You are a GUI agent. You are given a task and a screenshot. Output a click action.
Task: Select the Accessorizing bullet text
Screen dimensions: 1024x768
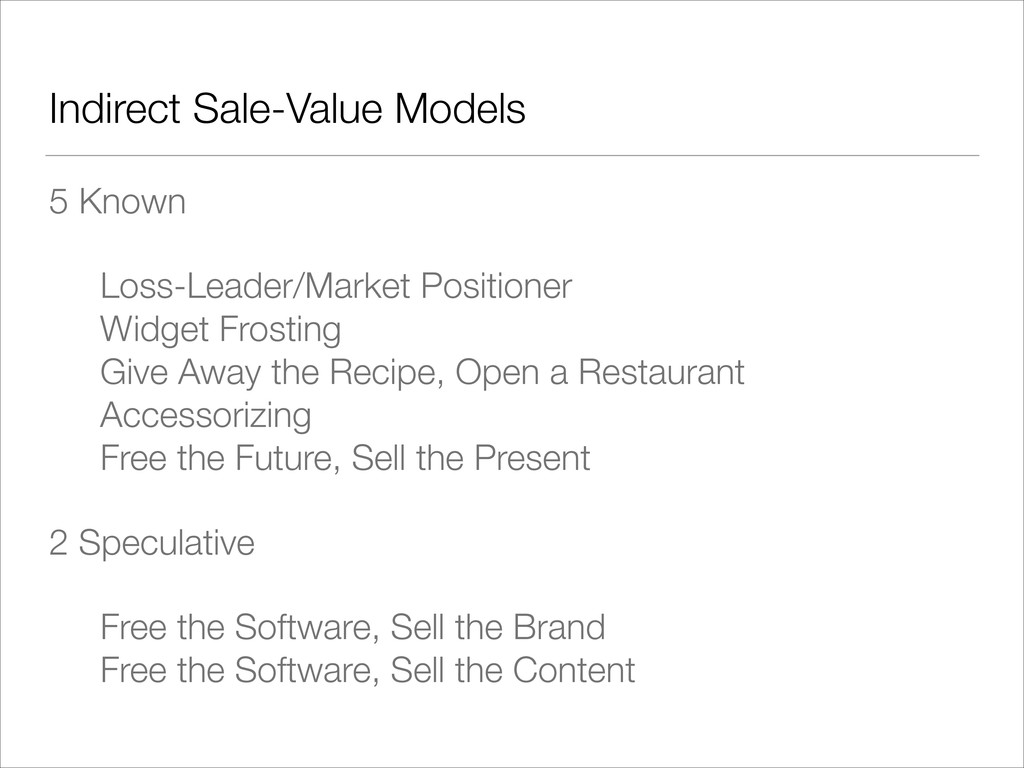206,416
